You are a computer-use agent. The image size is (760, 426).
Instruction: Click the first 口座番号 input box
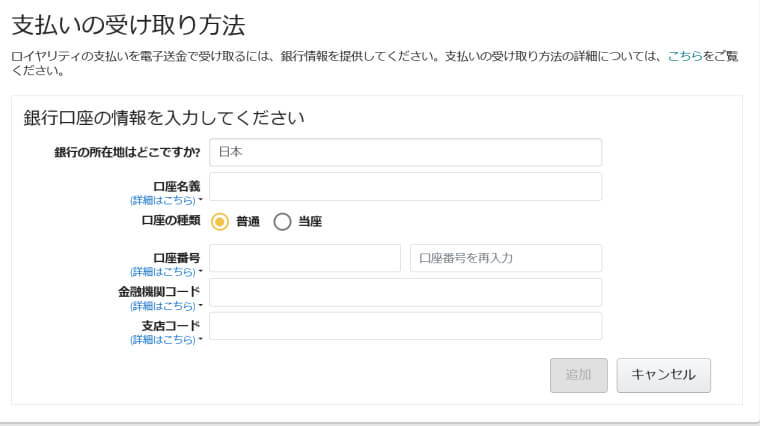point(305,258)
